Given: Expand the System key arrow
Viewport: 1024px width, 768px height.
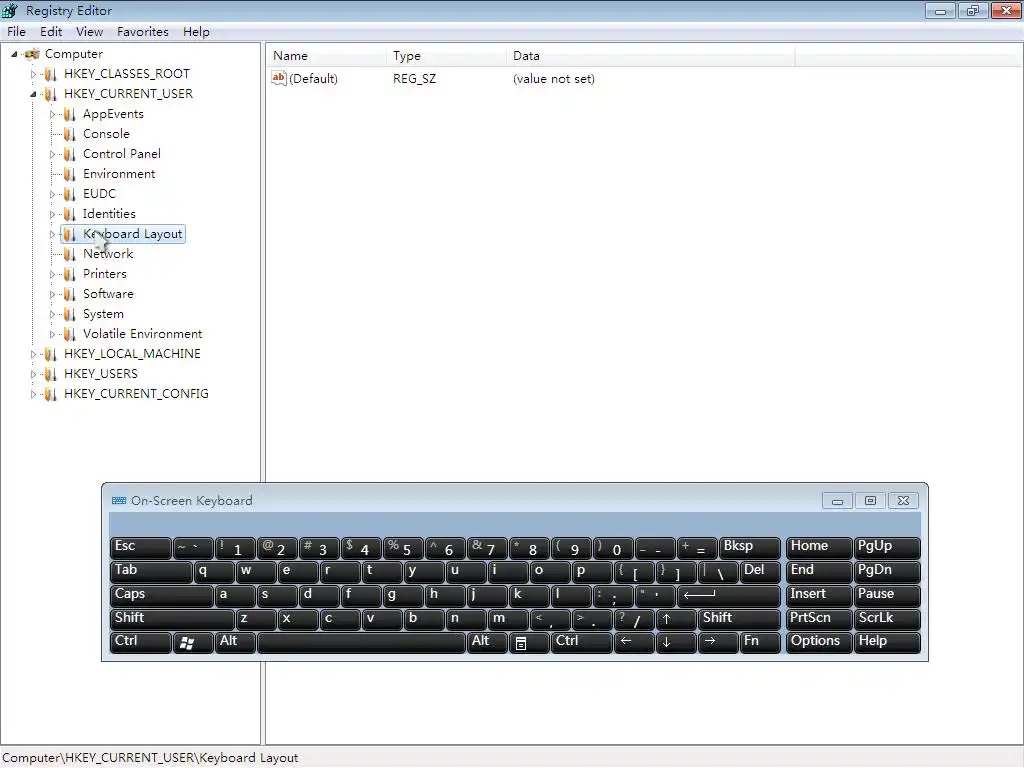Looking at the screenshot, I should tap(52, 314).
